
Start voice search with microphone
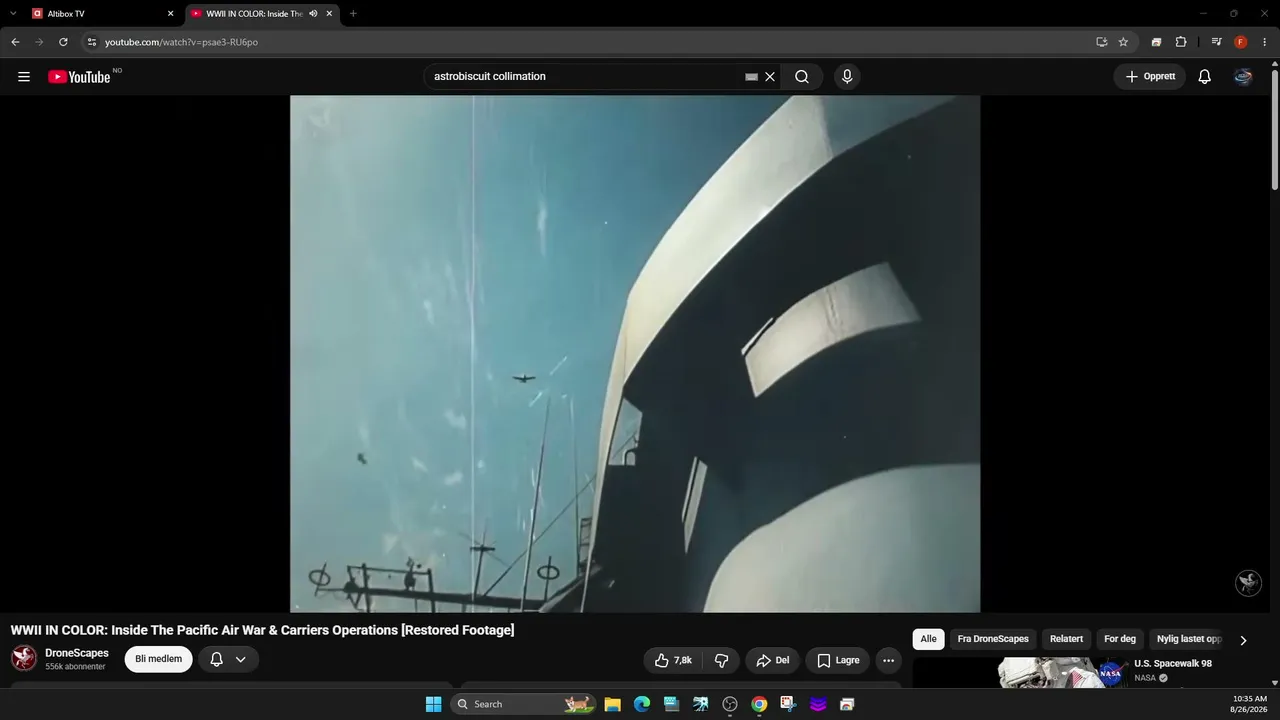(x=847, y=77)
